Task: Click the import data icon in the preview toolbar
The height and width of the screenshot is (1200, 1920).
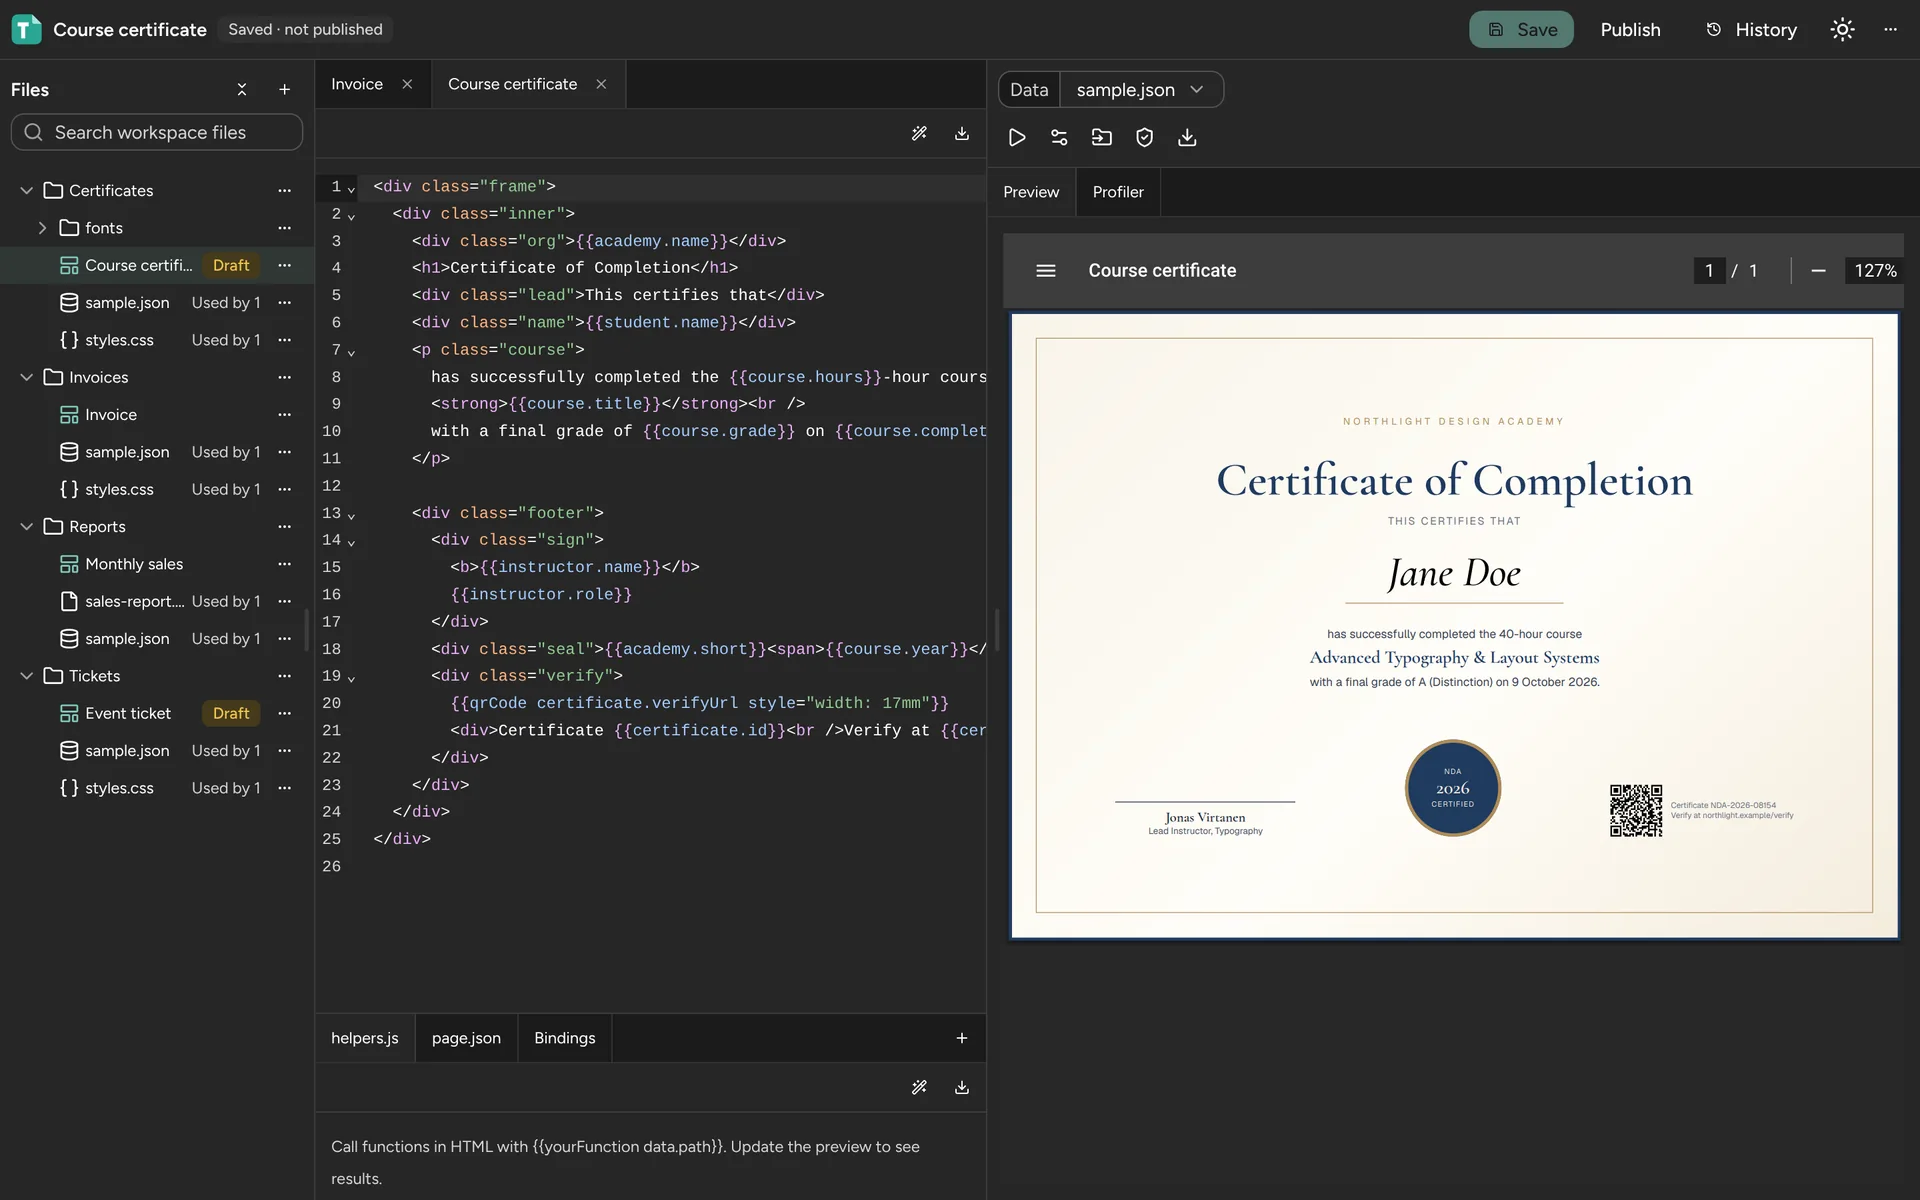Action: click(x=1102, y=138)
